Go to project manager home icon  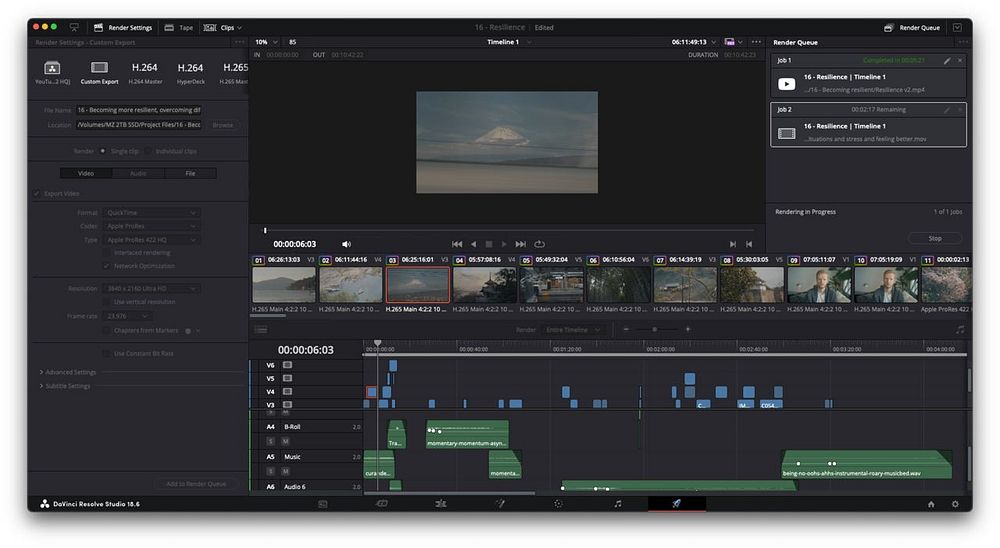pyautogui.click(x=931, y=504)
